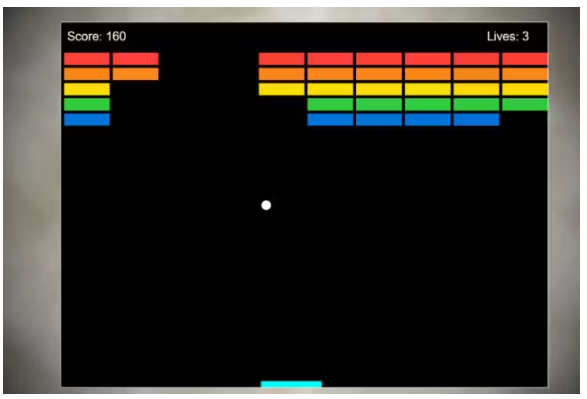
Task: Click the Lives: 3 label
Action: [508, 36]
